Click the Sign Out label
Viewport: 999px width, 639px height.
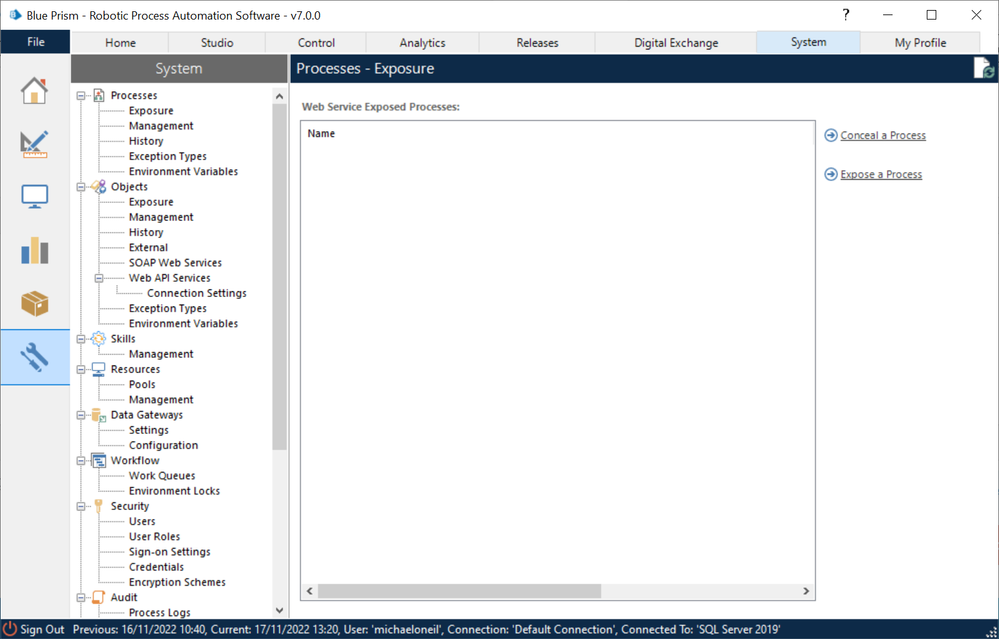(42, 629)
